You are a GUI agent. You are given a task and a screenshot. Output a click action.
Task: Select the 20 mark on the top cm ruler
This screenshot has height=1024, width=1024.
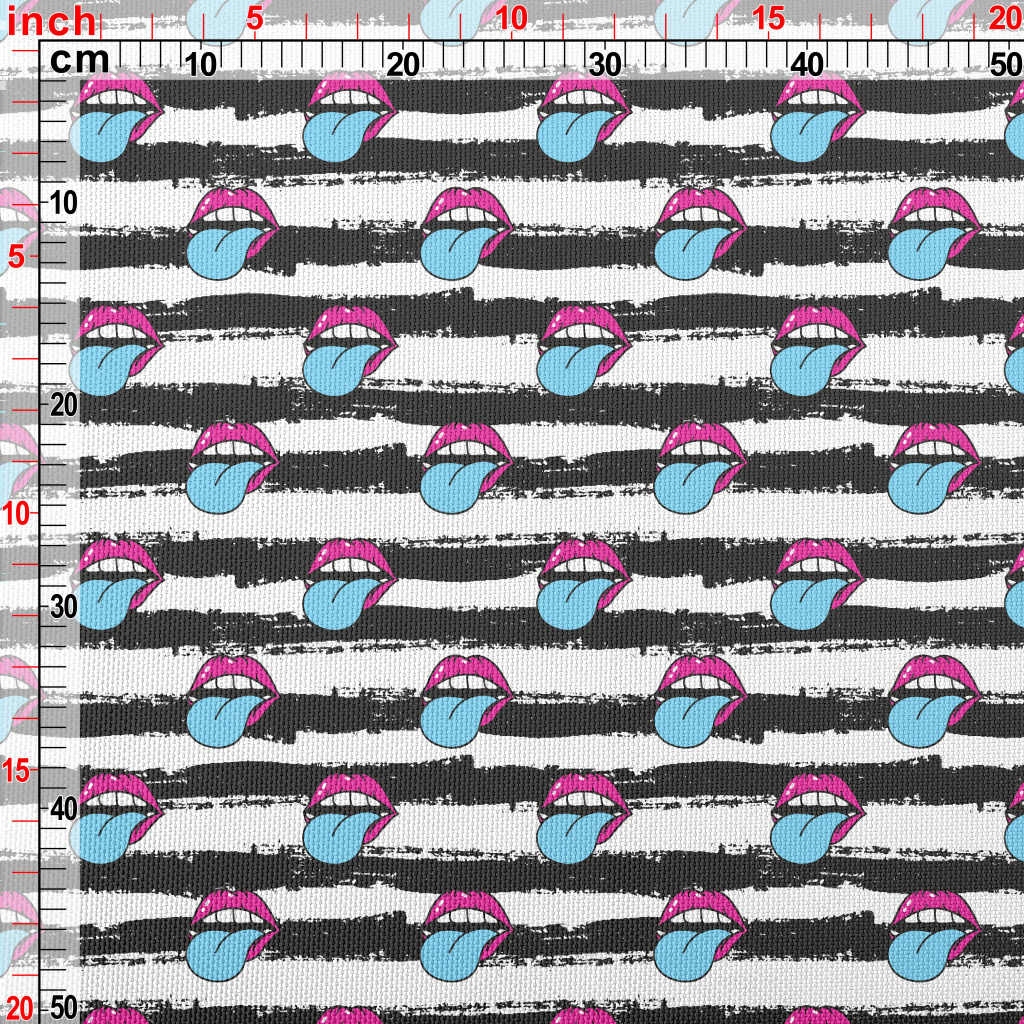pyautogui.click(x=403, y=66)
